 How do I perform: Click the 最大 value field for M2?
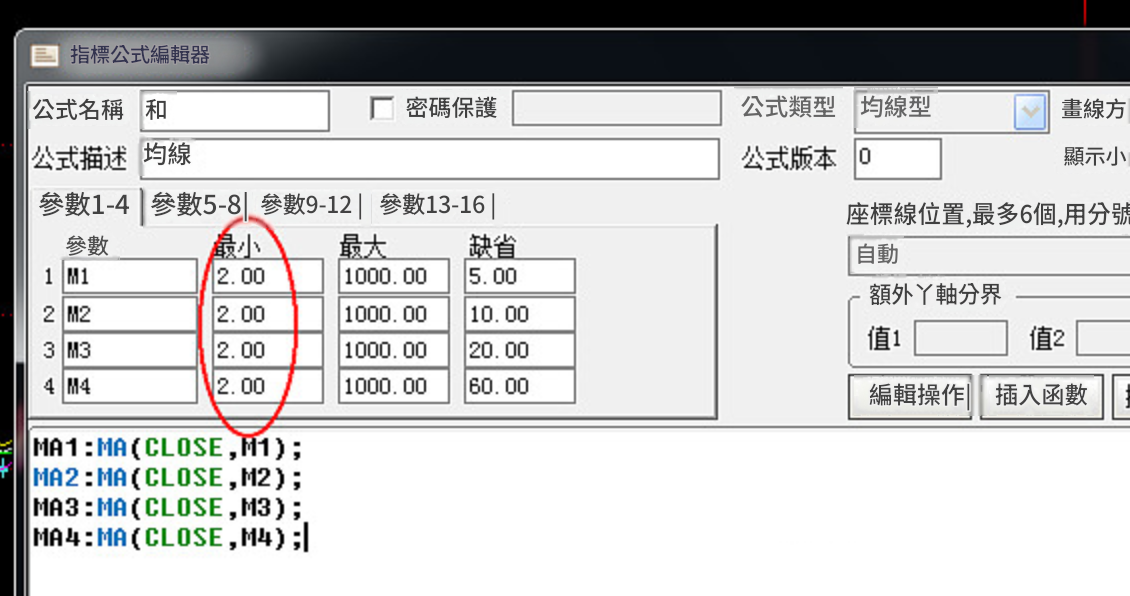(393, 314)
